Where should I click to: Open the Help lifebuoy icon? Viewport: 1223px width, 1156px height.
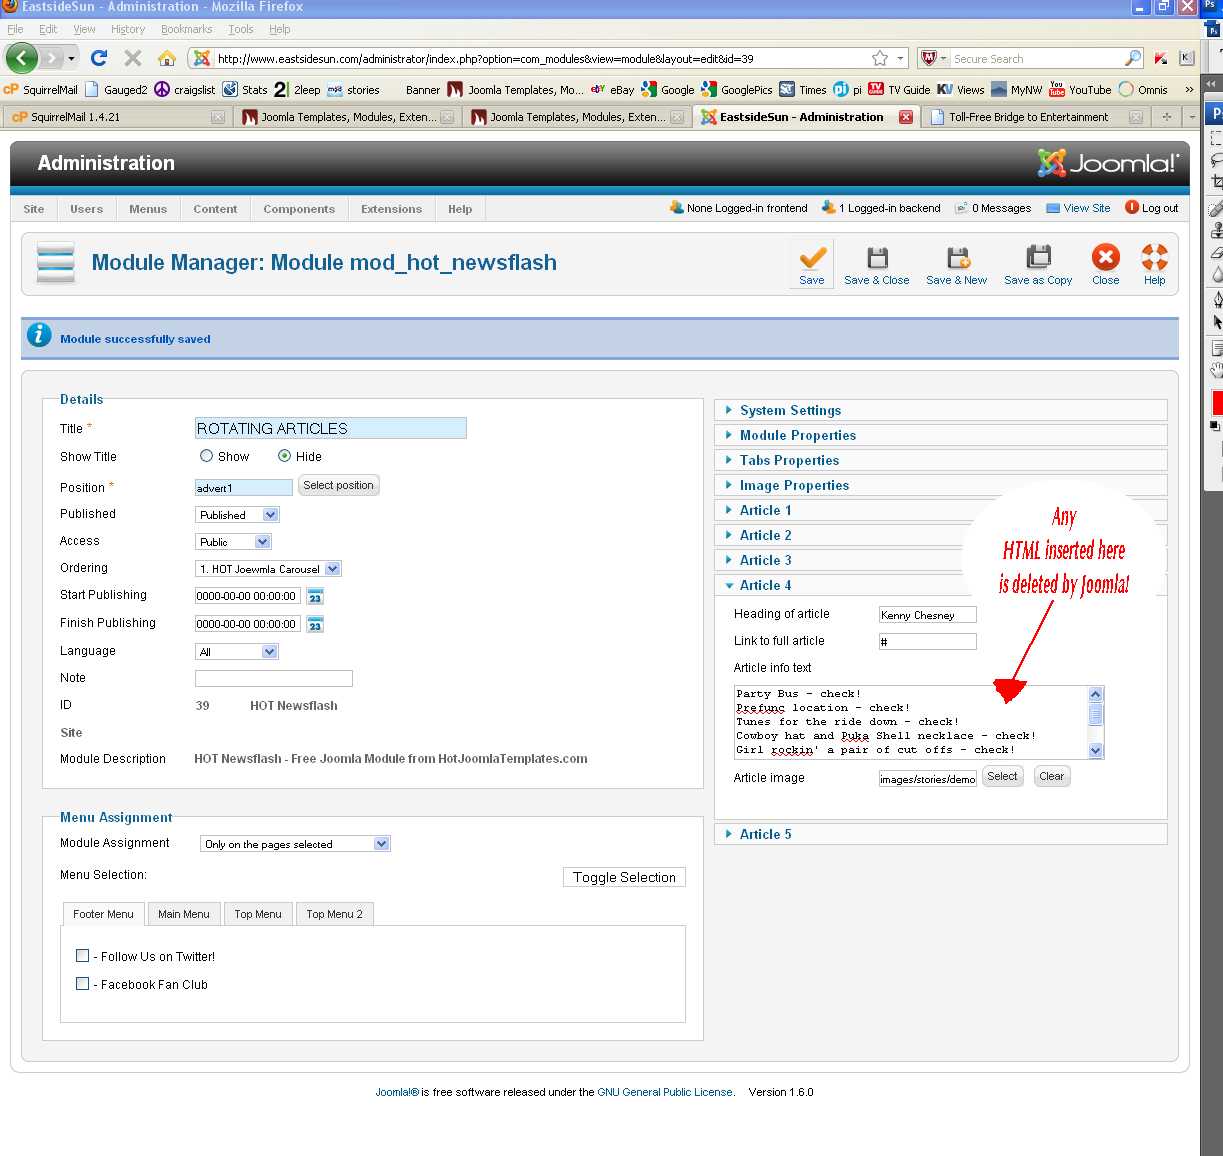[1154, 265]
